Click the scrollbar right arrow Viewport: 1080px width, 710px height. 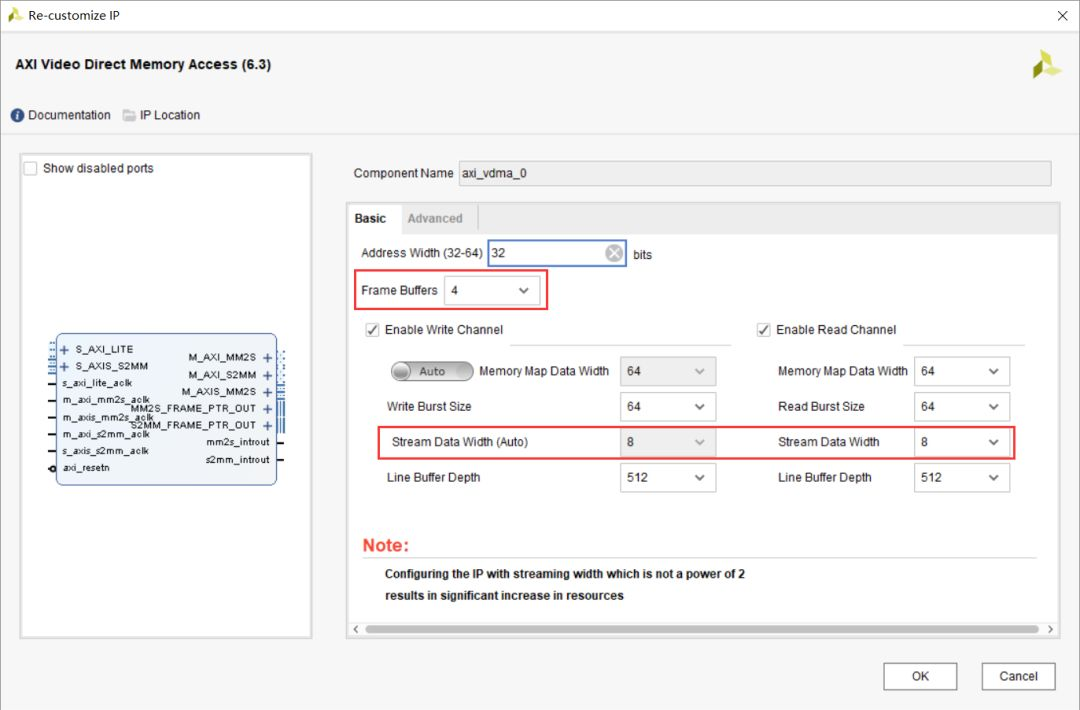pos(1050,629)
